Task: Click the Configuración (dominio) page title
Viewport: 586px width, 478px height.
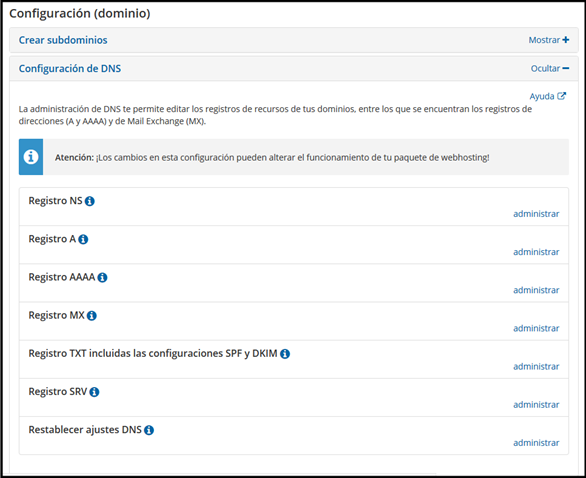Action: 80,13
